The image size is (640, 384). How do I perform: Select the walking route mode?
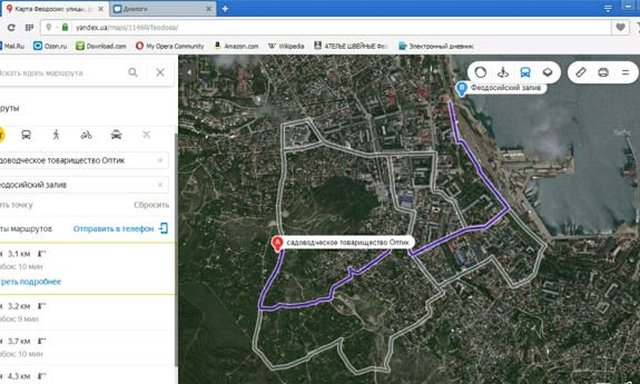tap(56, 134)
